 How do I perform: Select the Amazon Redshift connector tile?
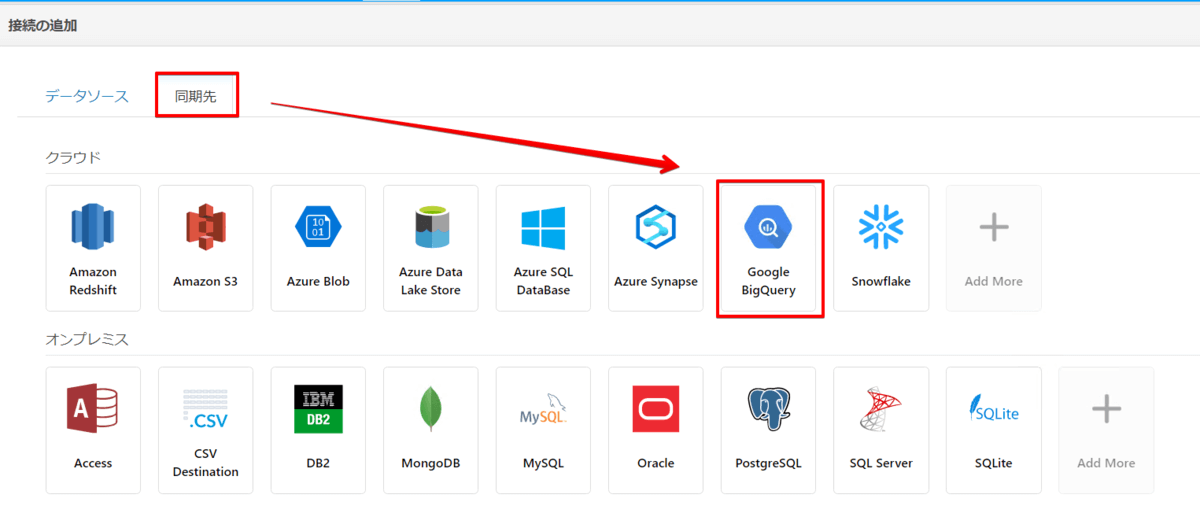click(x=93, y=248)
